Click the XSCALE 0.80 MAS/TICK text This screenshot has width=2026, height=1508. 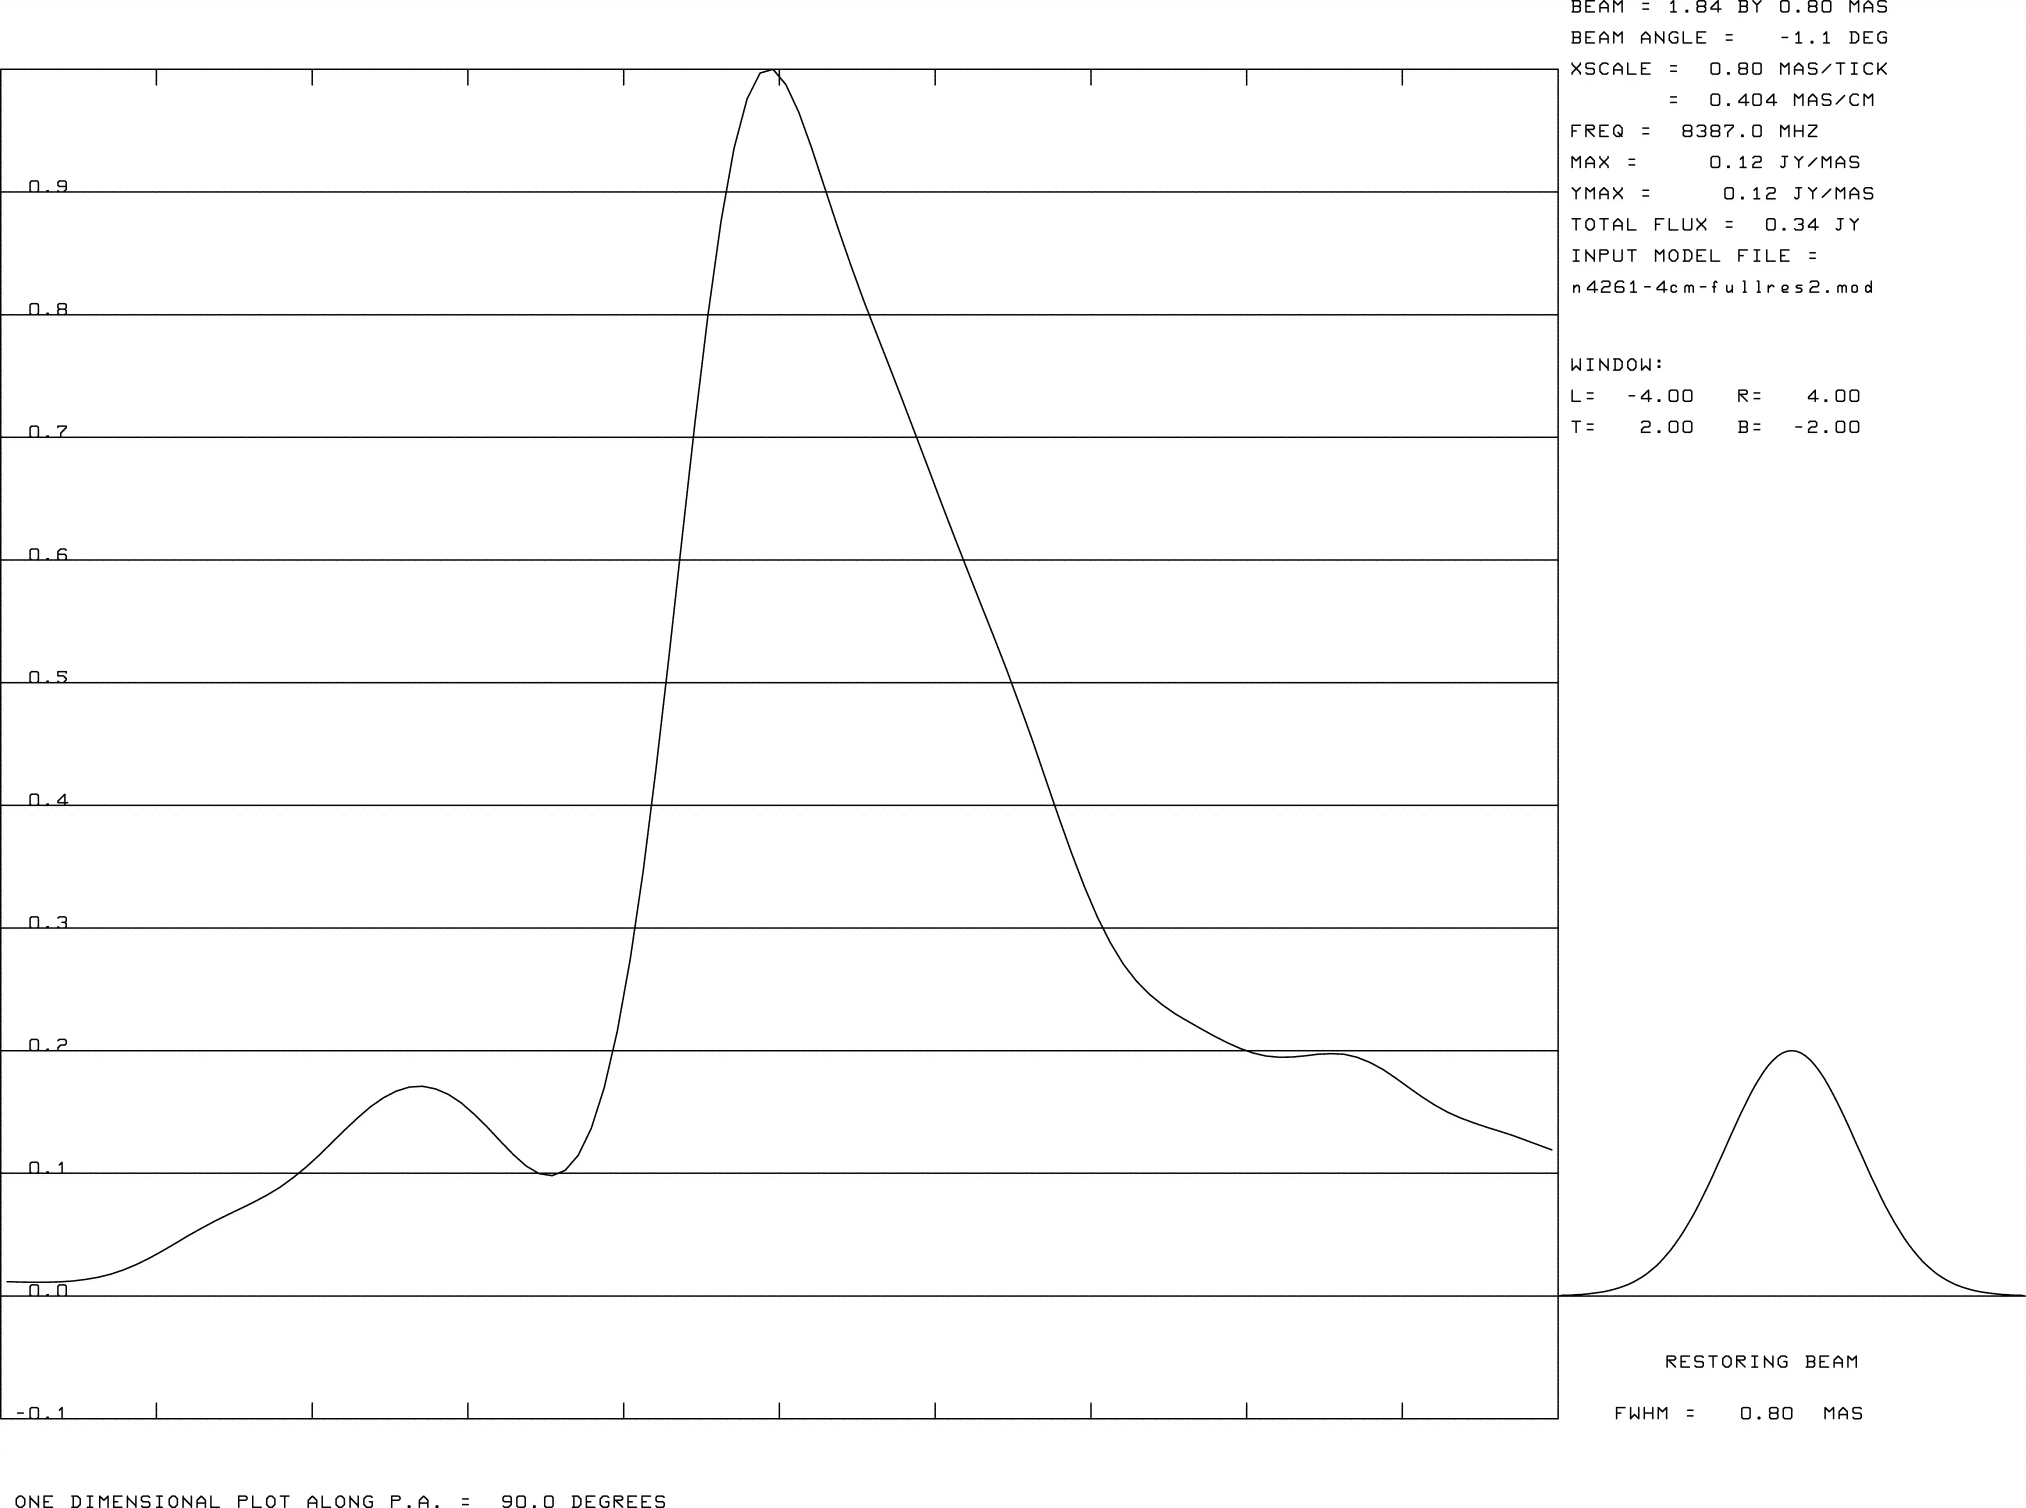(1728, 69)
